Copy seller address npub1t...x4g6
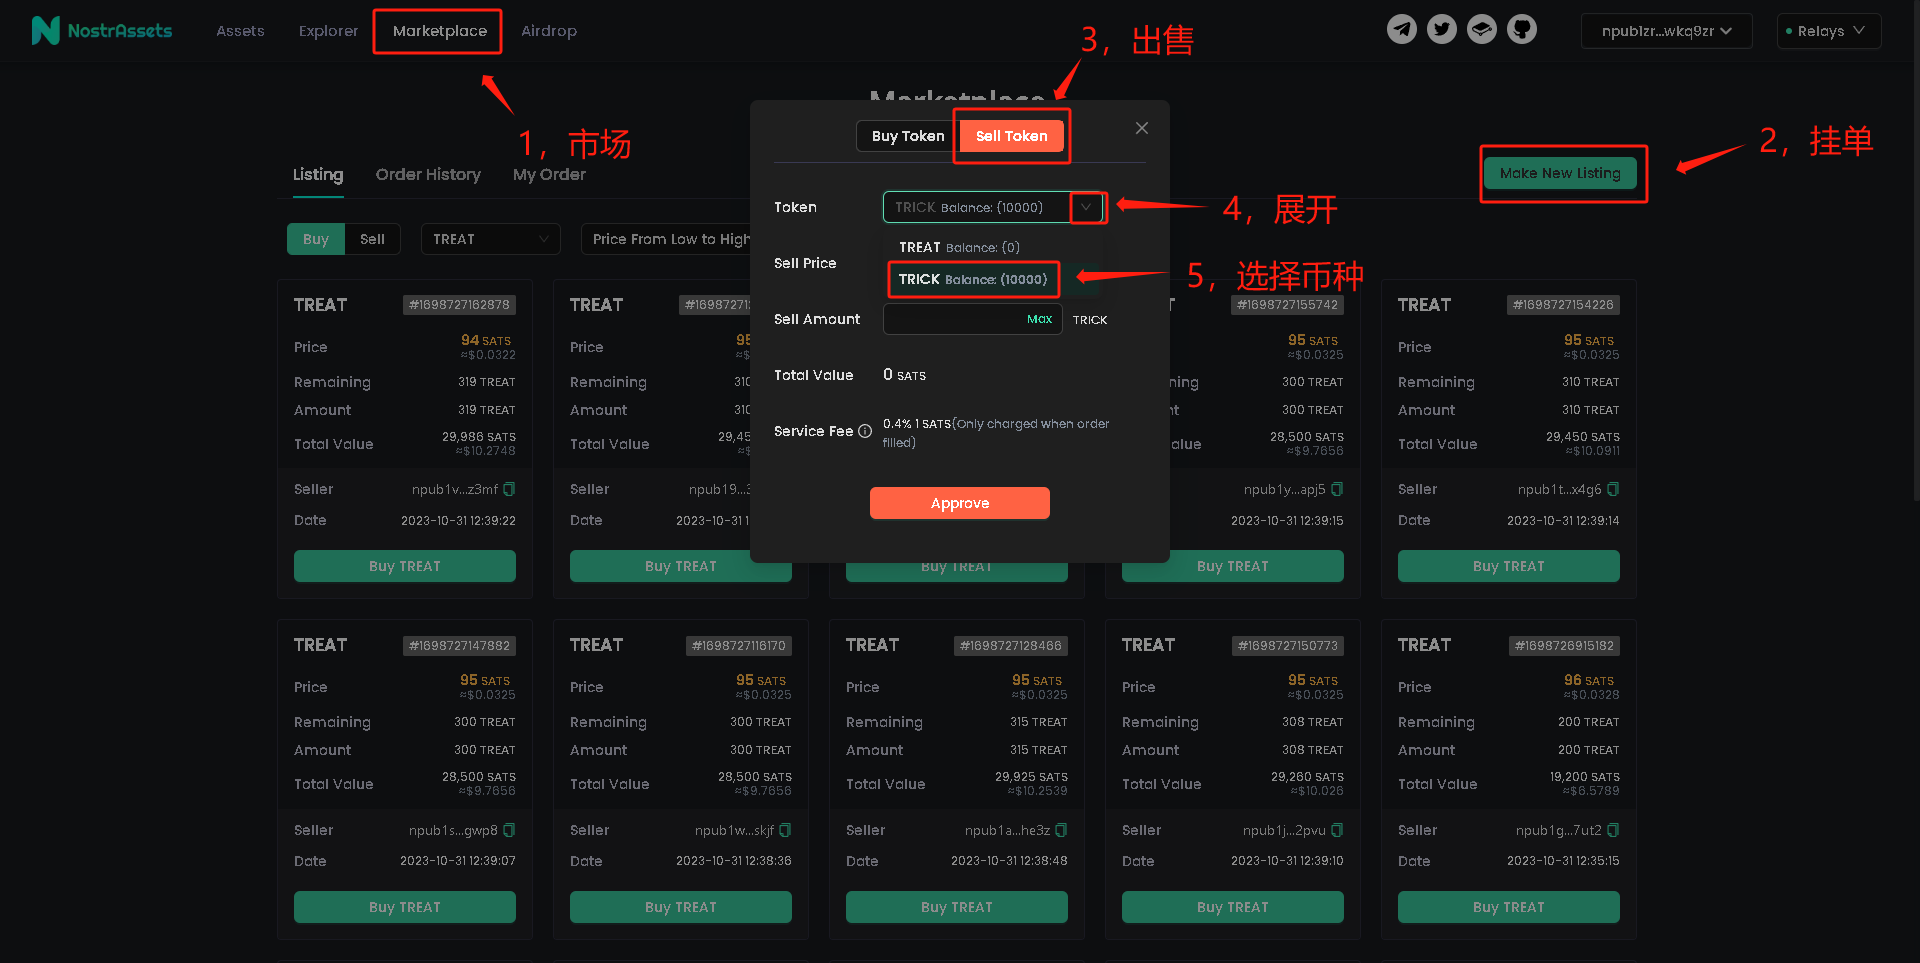 point(1613,489)
